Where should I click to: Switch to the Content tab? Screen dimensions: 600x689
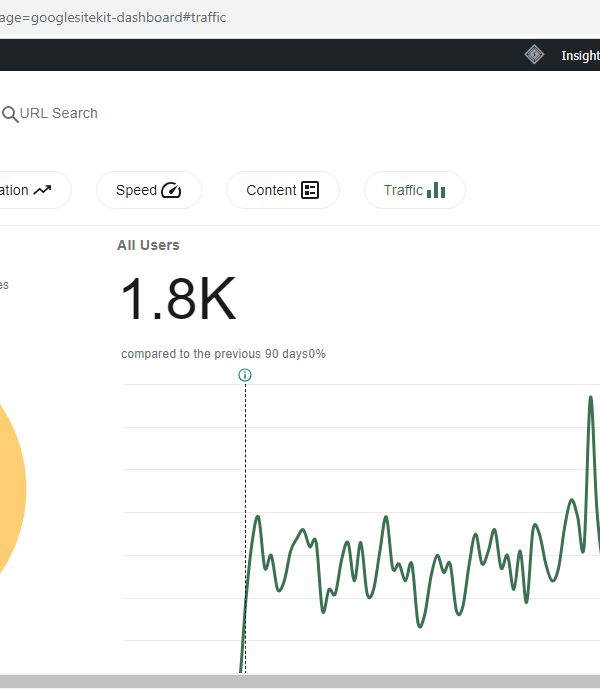pos(283,190)
